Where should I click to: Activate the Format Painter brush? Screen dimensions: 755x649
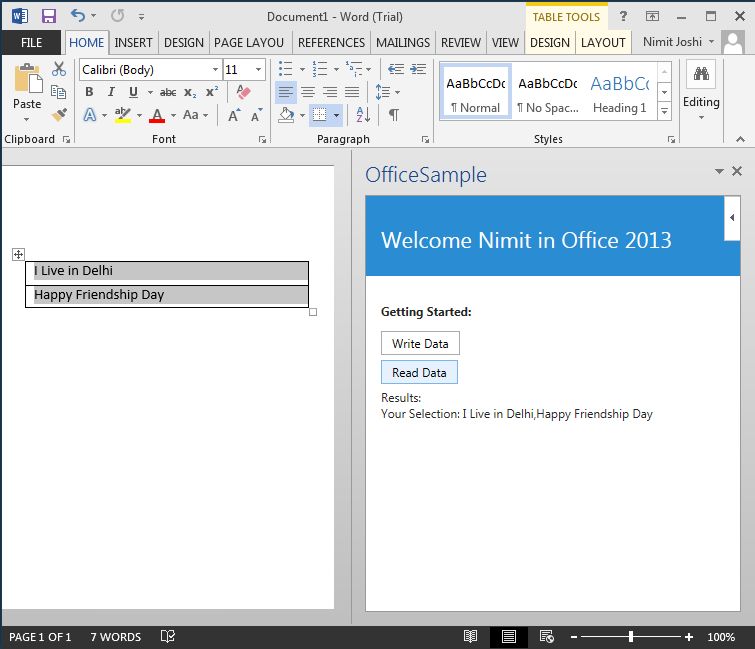pyautogui.click(x=59, y=115)
